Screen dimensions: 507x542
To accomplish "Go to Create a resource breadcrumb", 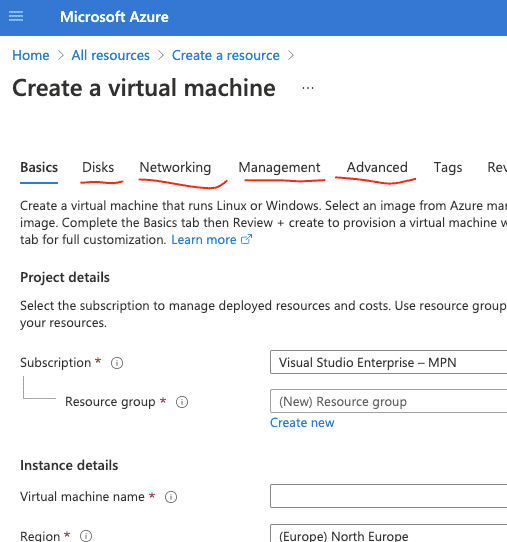I will coord(226,55).
